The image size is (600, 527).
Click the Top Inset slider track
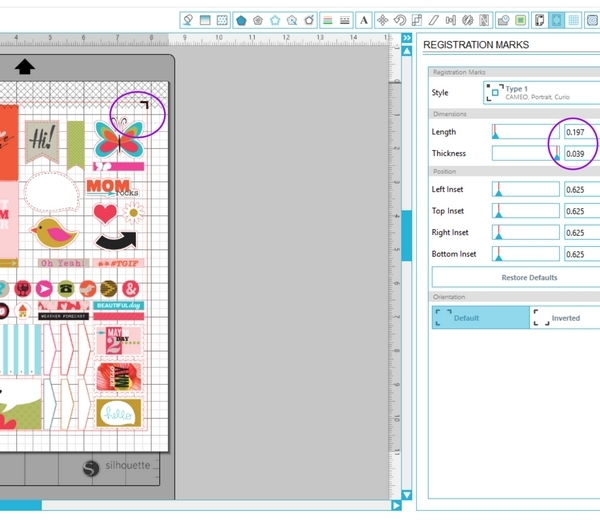click(x=526, y=210)
